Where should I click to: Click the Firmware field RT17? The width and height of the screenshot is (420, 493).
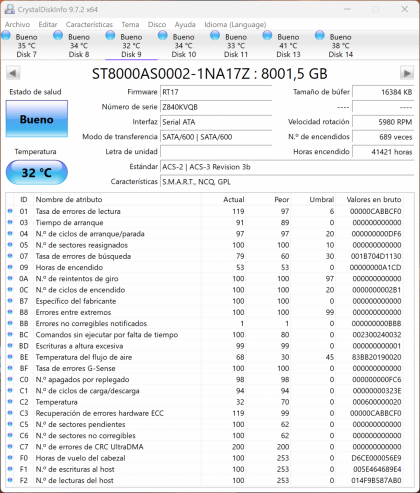tap(216, 92)
